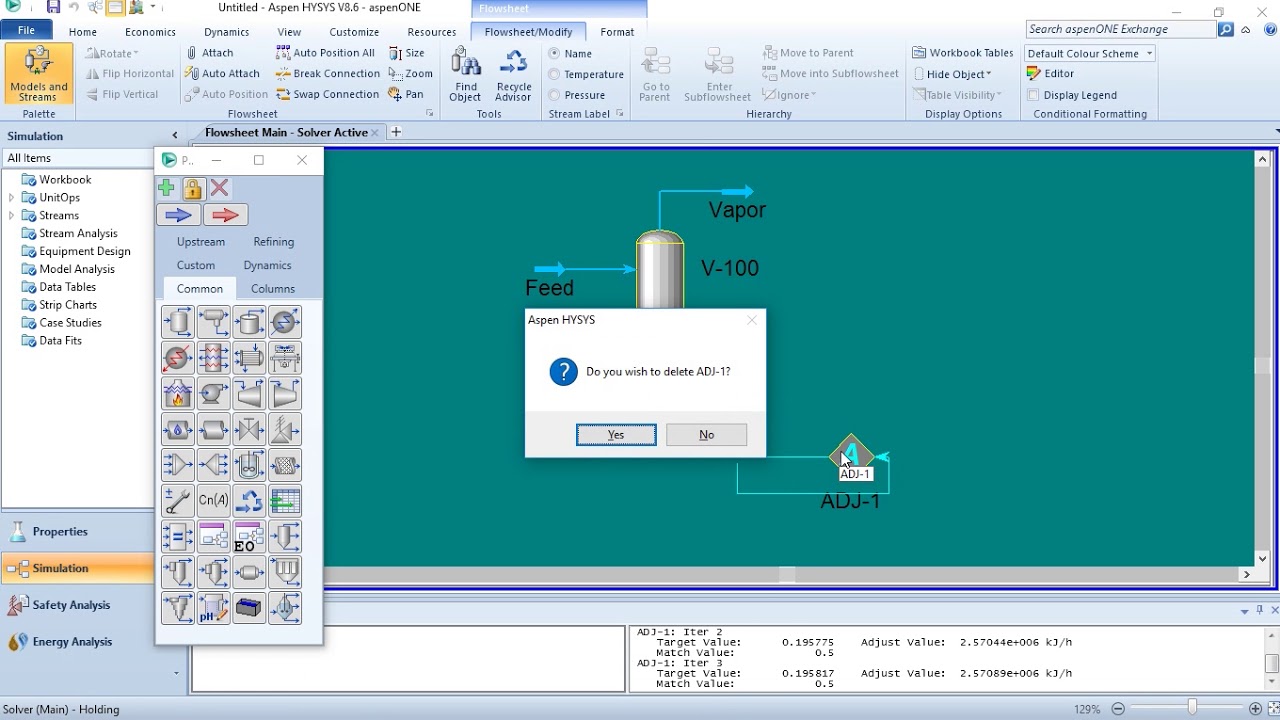Select the Swap Connection tool
Image resolution: width=1280 pixels, height=720 pixels.
(x=328, y=94)
